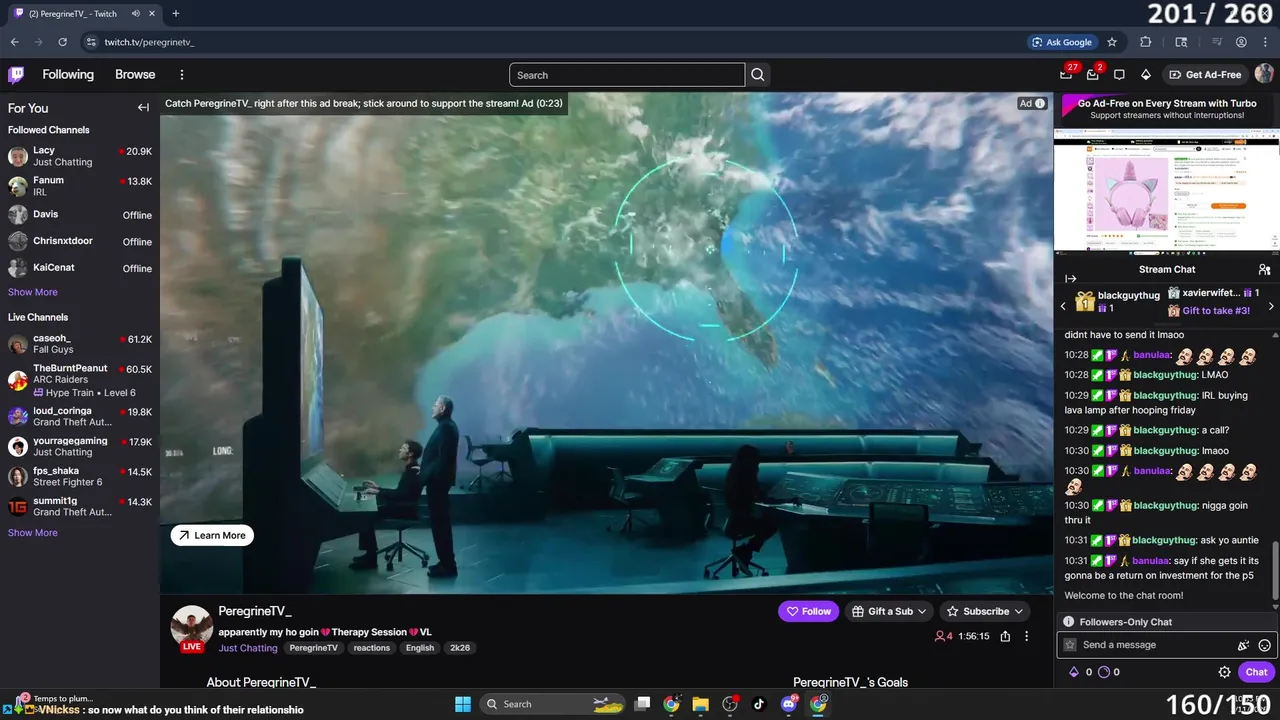Viewport: 1280px width, 720px height.
Task: Select the English tag
Action: (420, 648)
